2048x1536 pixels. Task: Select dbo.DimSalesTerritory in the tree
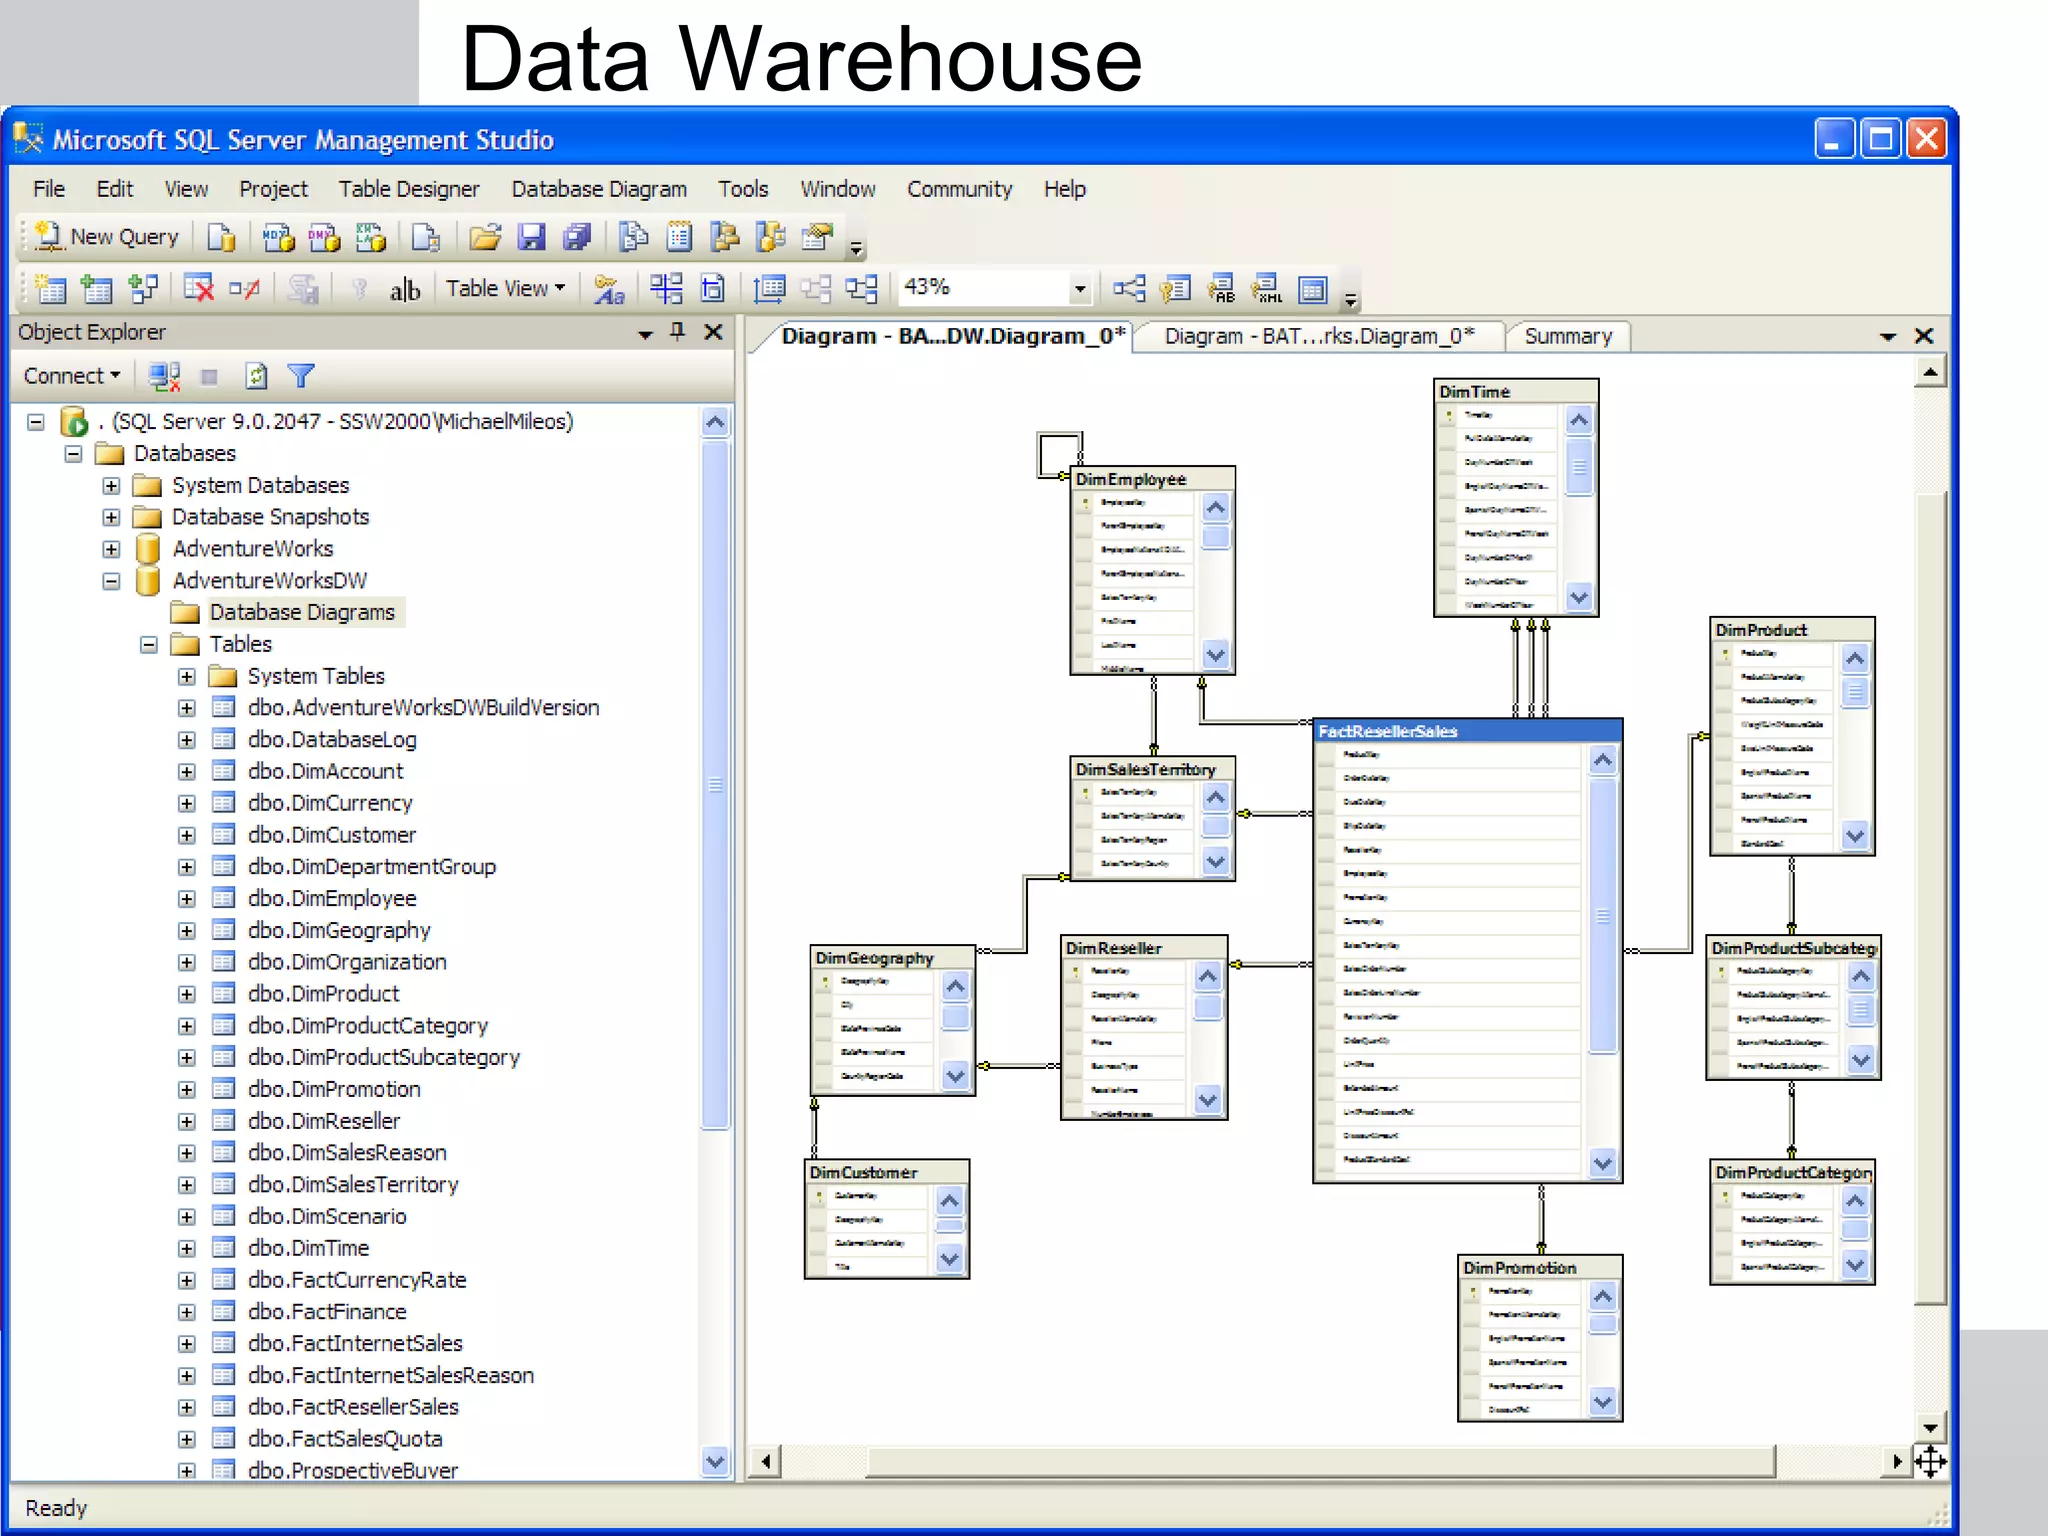(x=353, y=1185)
